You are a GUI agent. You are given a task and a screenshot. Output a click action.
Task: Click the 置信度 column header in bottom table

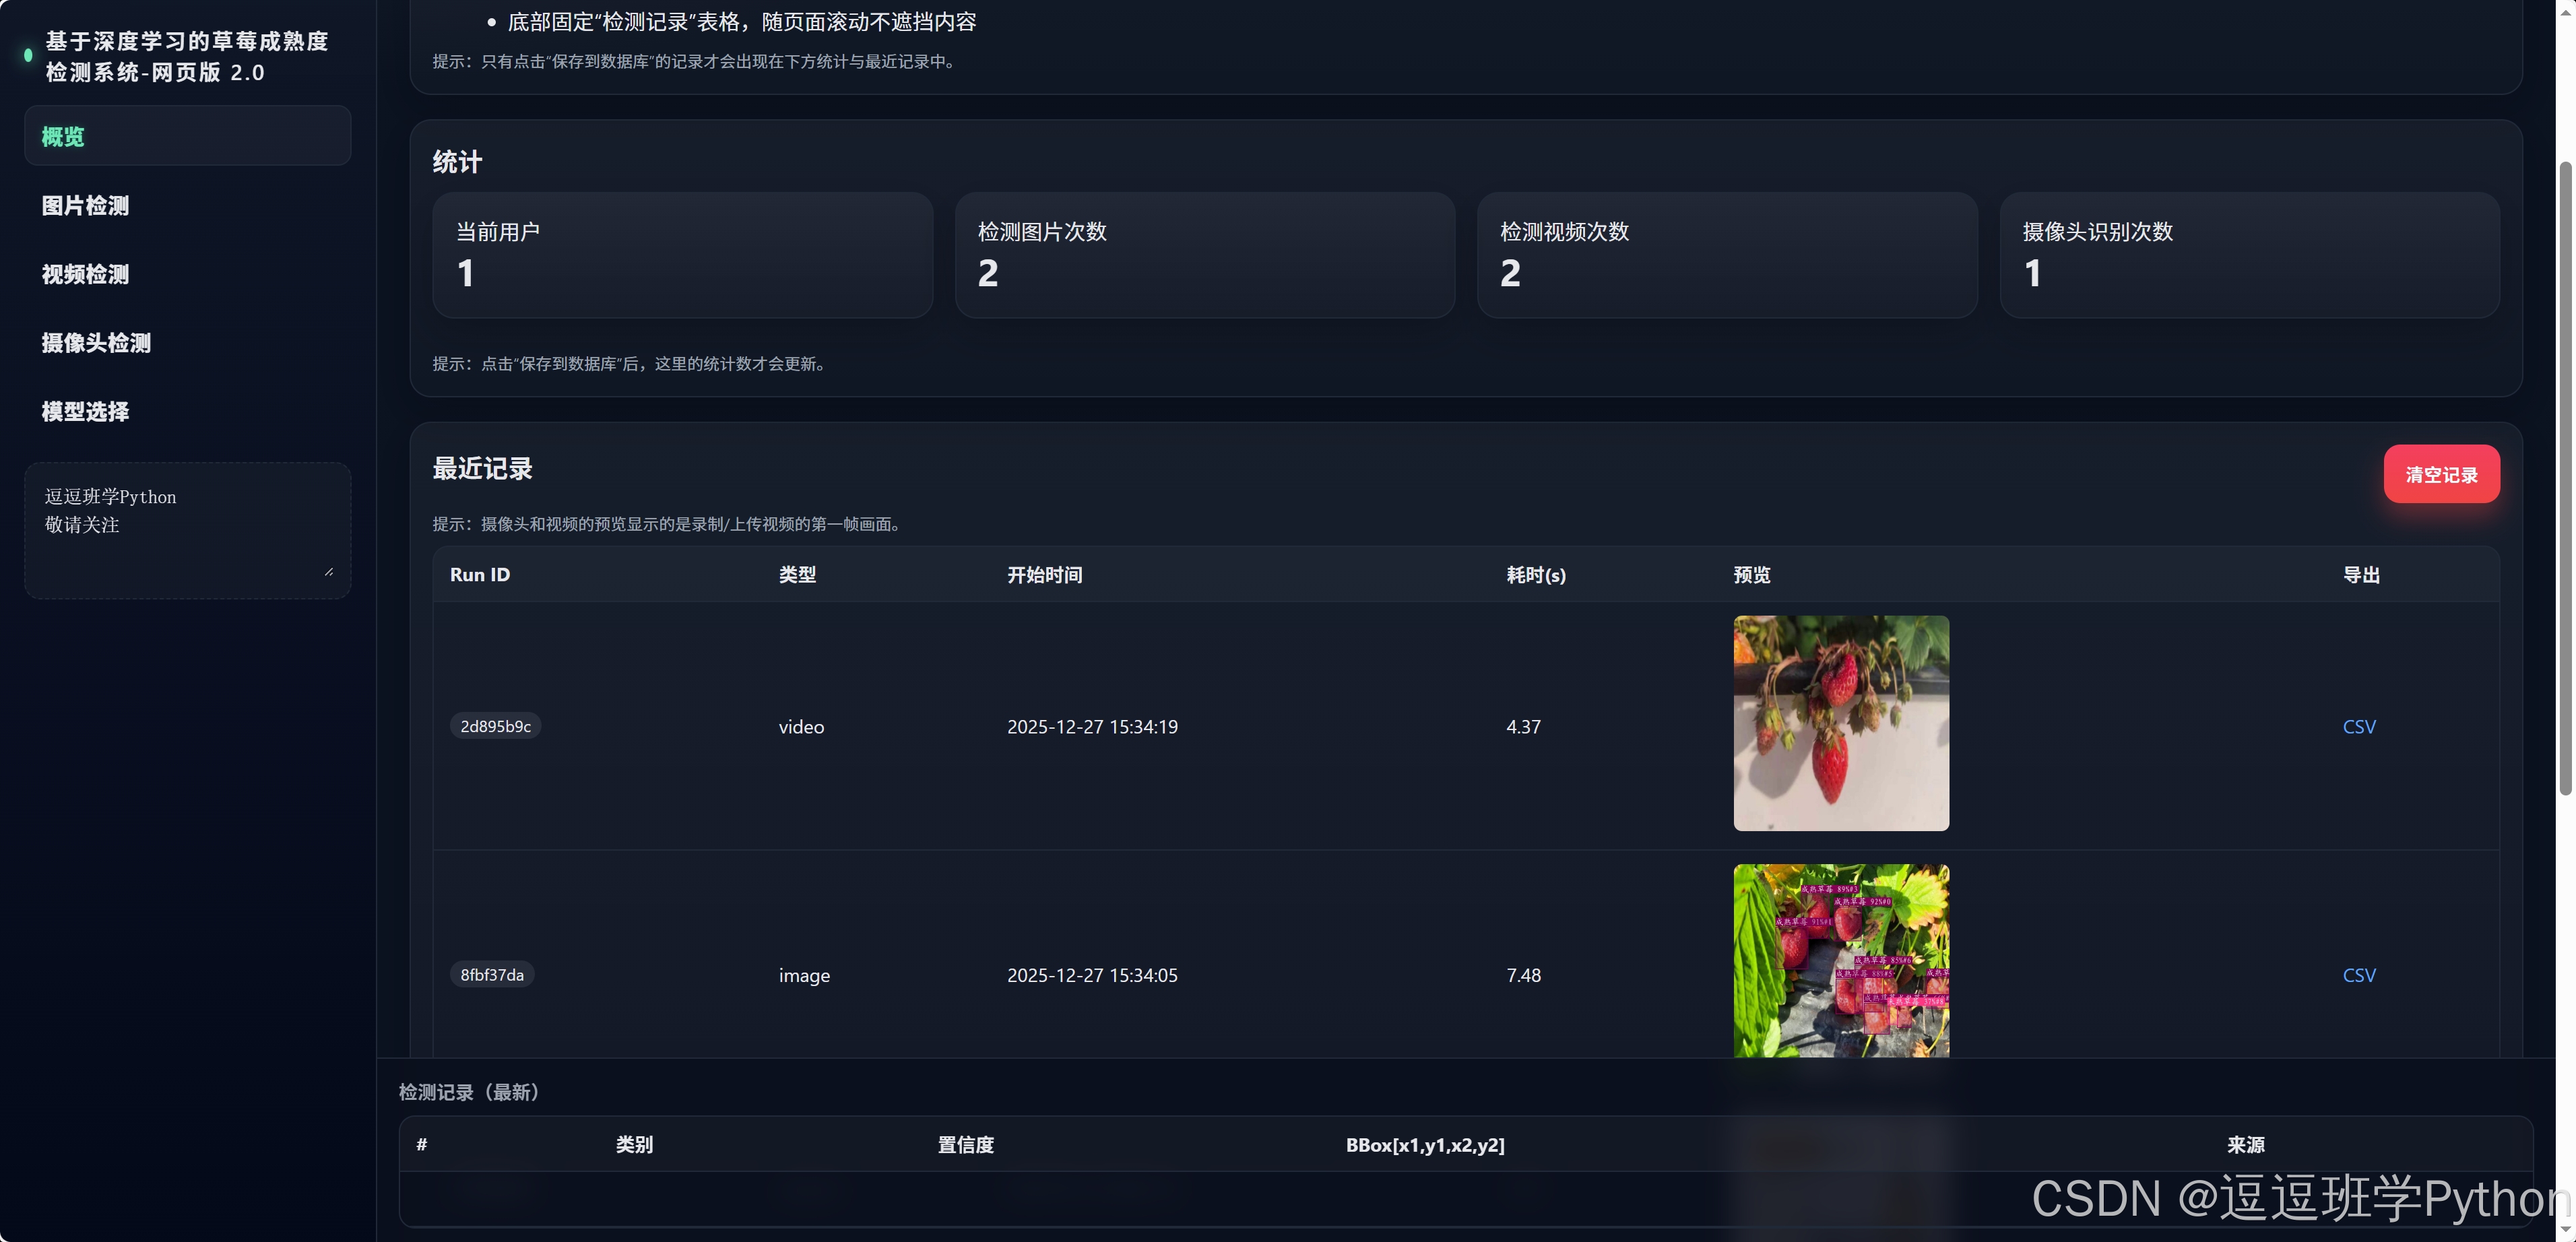pyautogui.click(x=965, y=1145)
